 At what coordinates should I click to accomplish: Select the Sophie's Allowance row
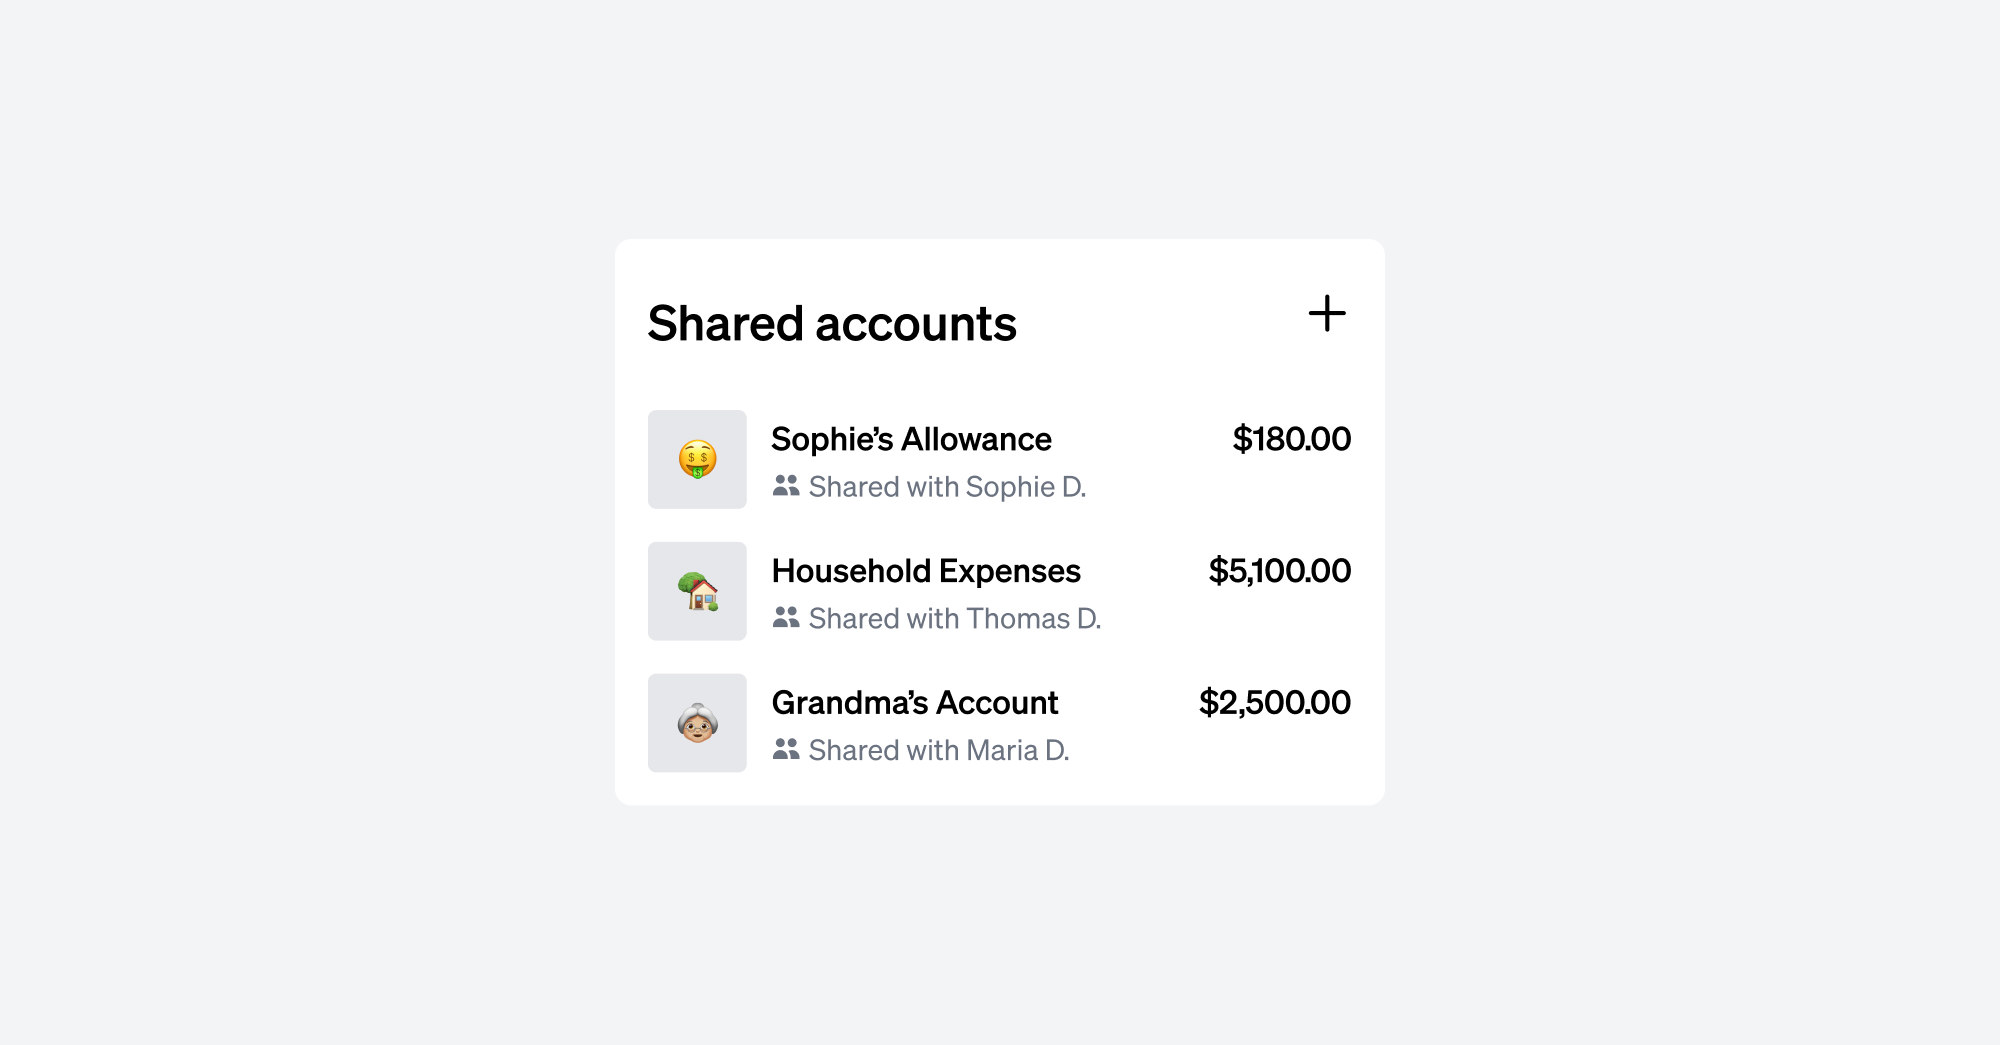1000,459
